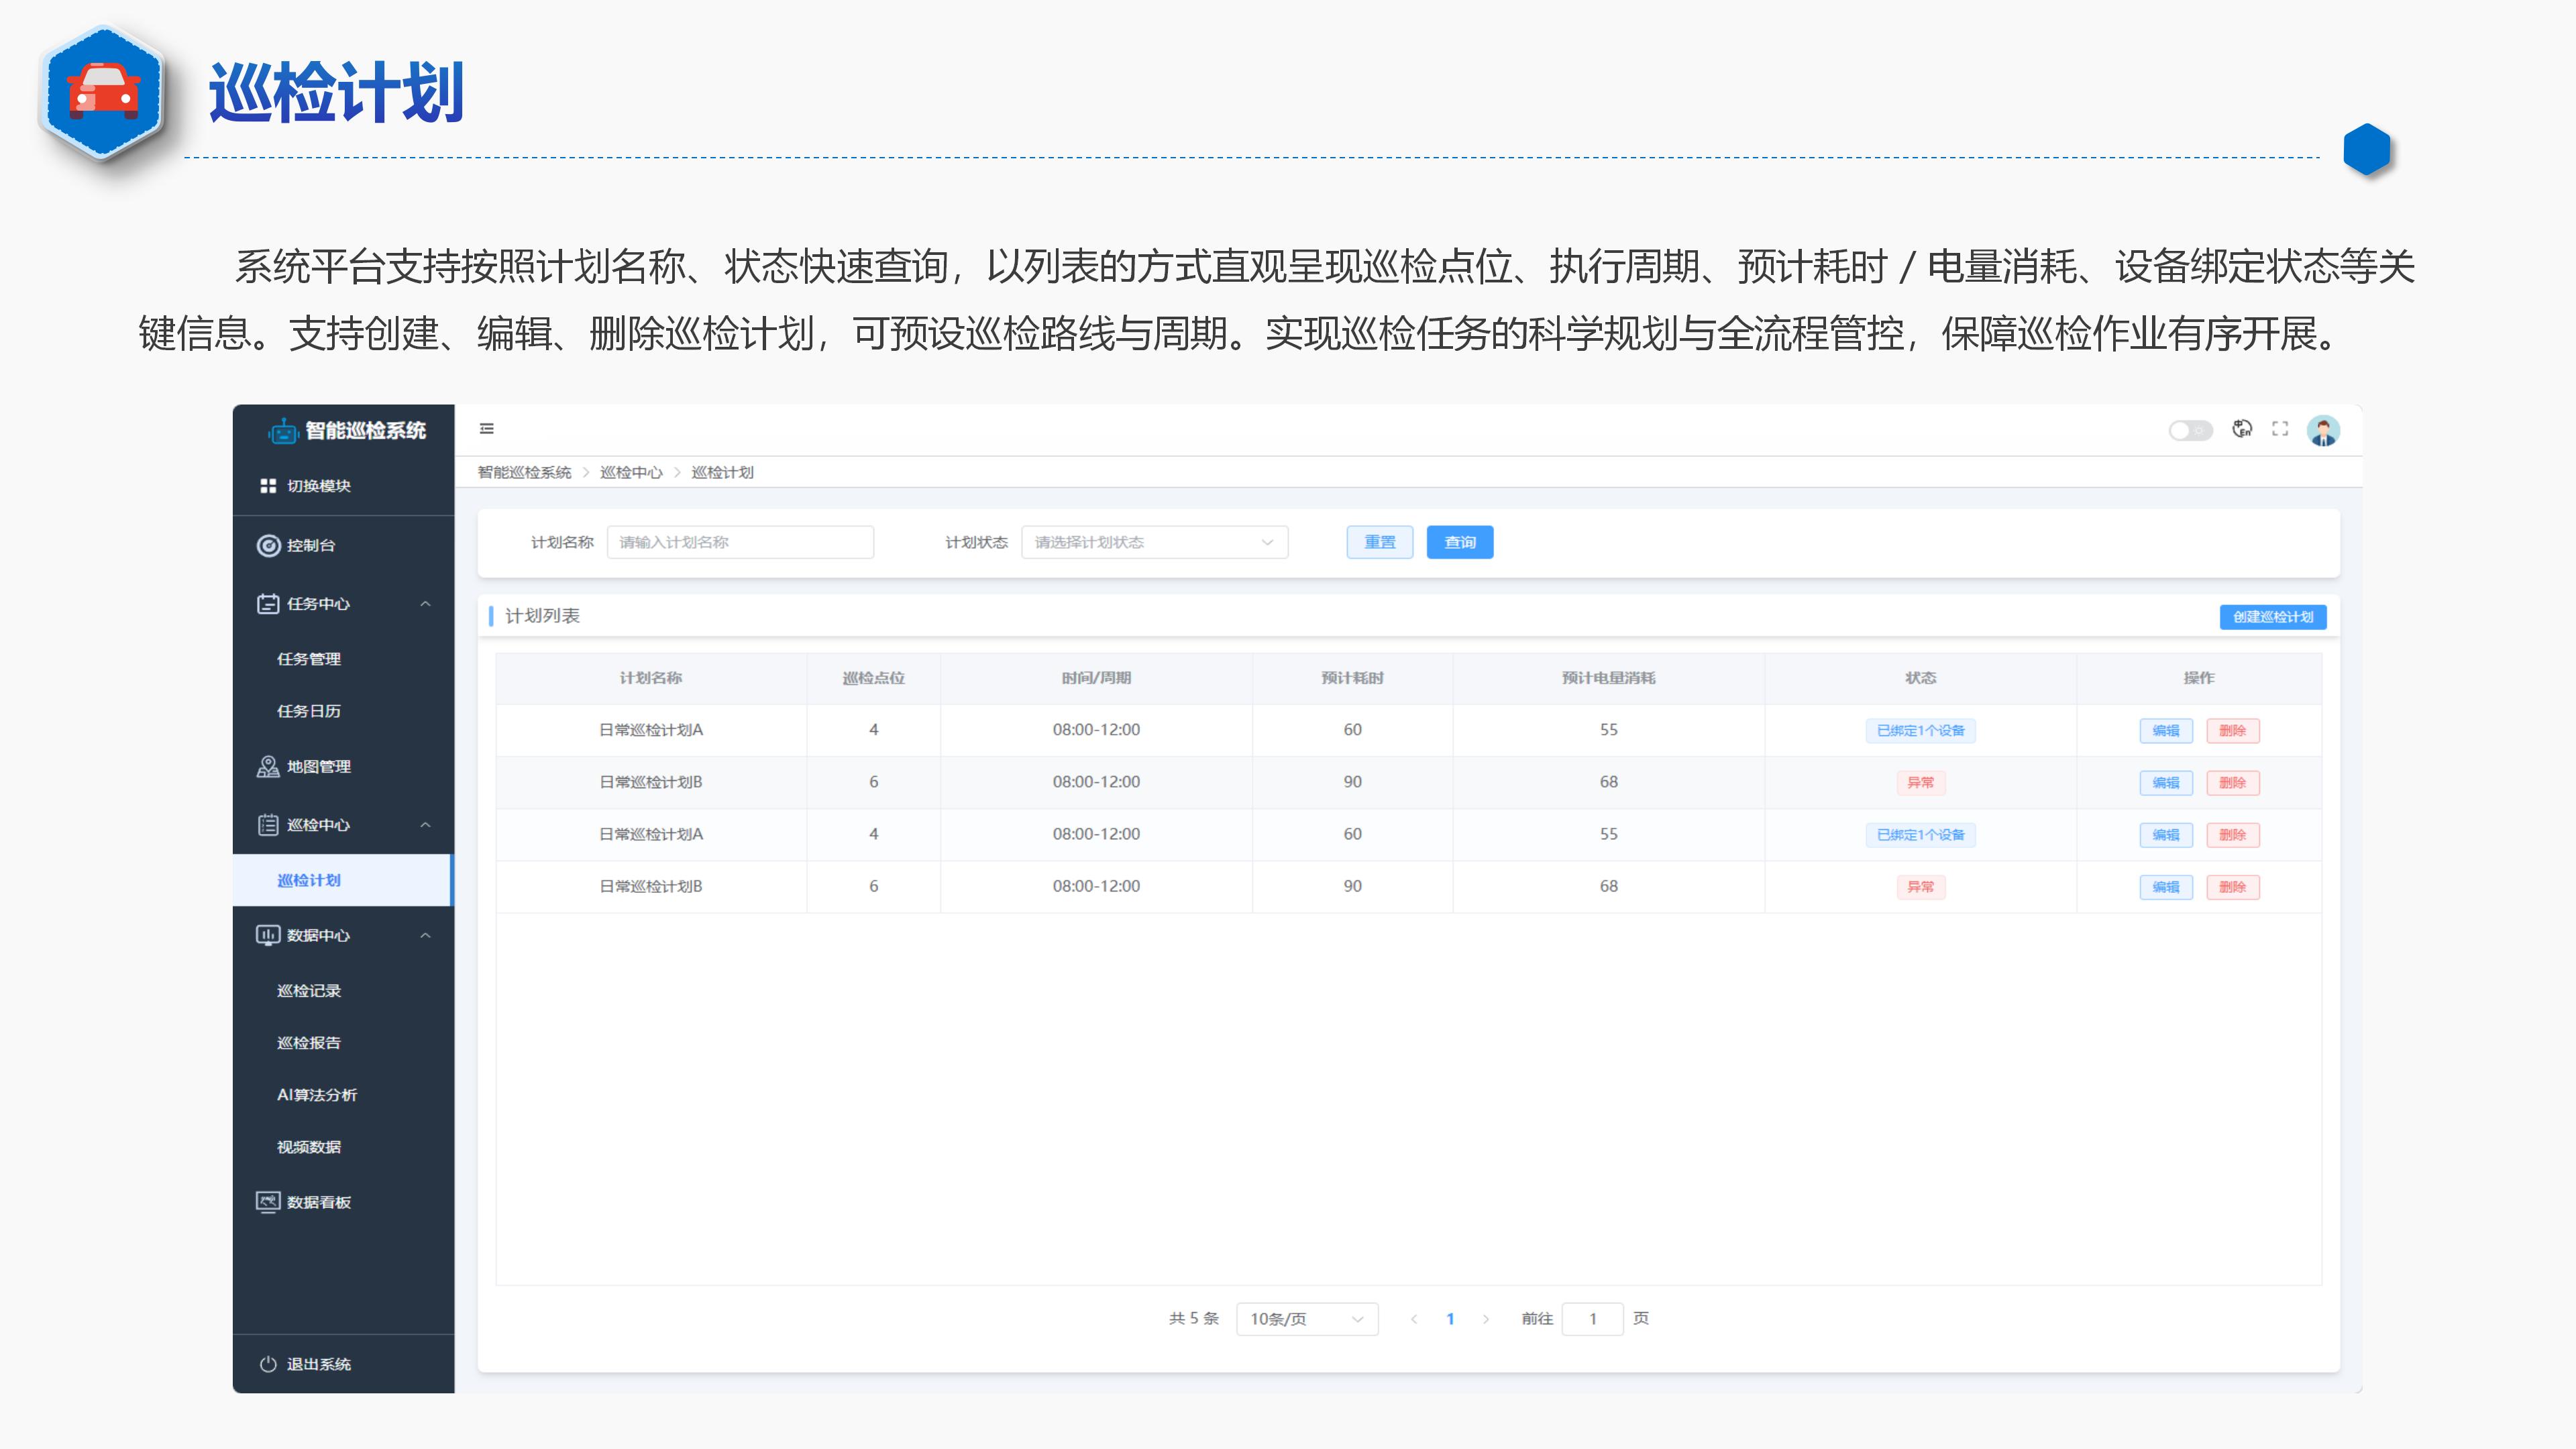
Task: Click the 计划名称 input field
Action: click(740, 542)
